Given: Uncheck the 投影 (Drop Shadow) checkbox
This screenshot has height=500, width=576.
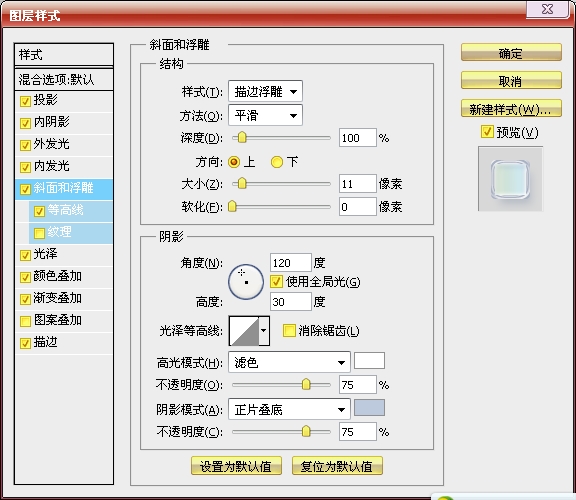Looking at the screenshot, I should pyautogui.click(x=25, y=101).
